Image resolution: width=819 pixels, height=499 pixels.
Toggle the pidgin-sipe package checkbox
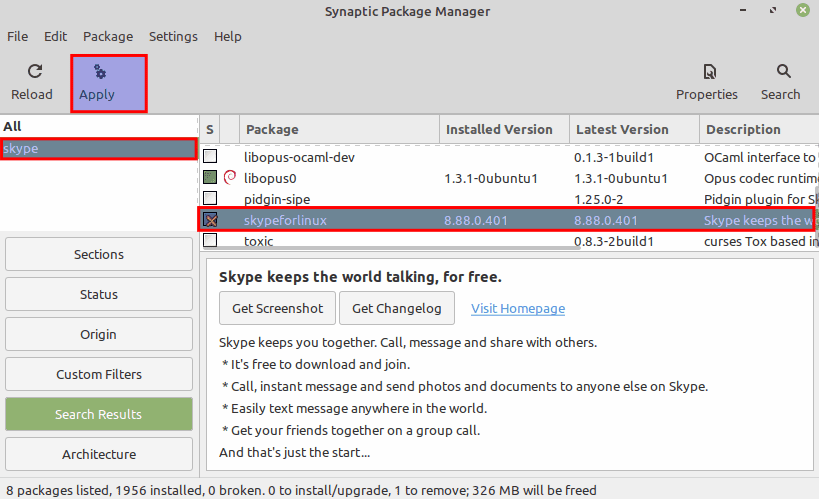tap(210, 199)
